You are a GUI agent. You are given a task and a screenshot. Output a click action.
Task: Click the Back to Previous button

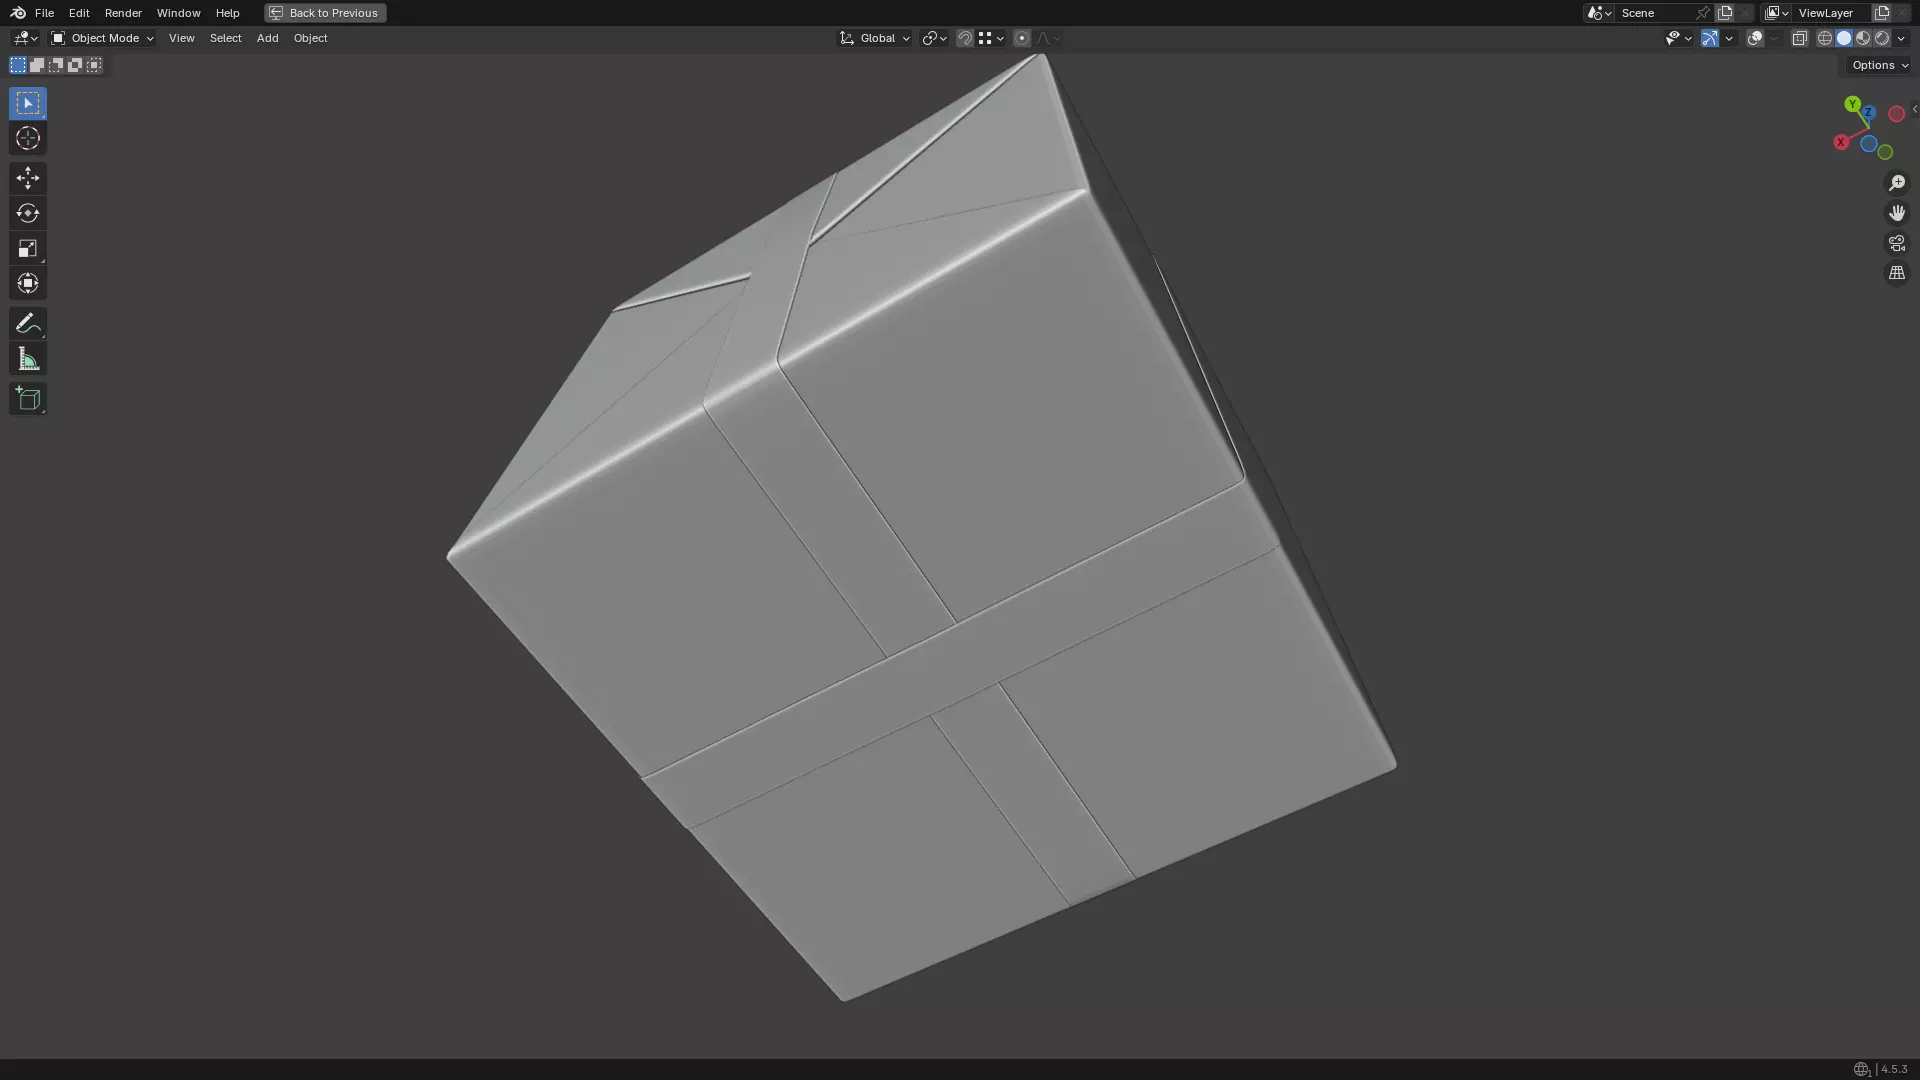325,13
